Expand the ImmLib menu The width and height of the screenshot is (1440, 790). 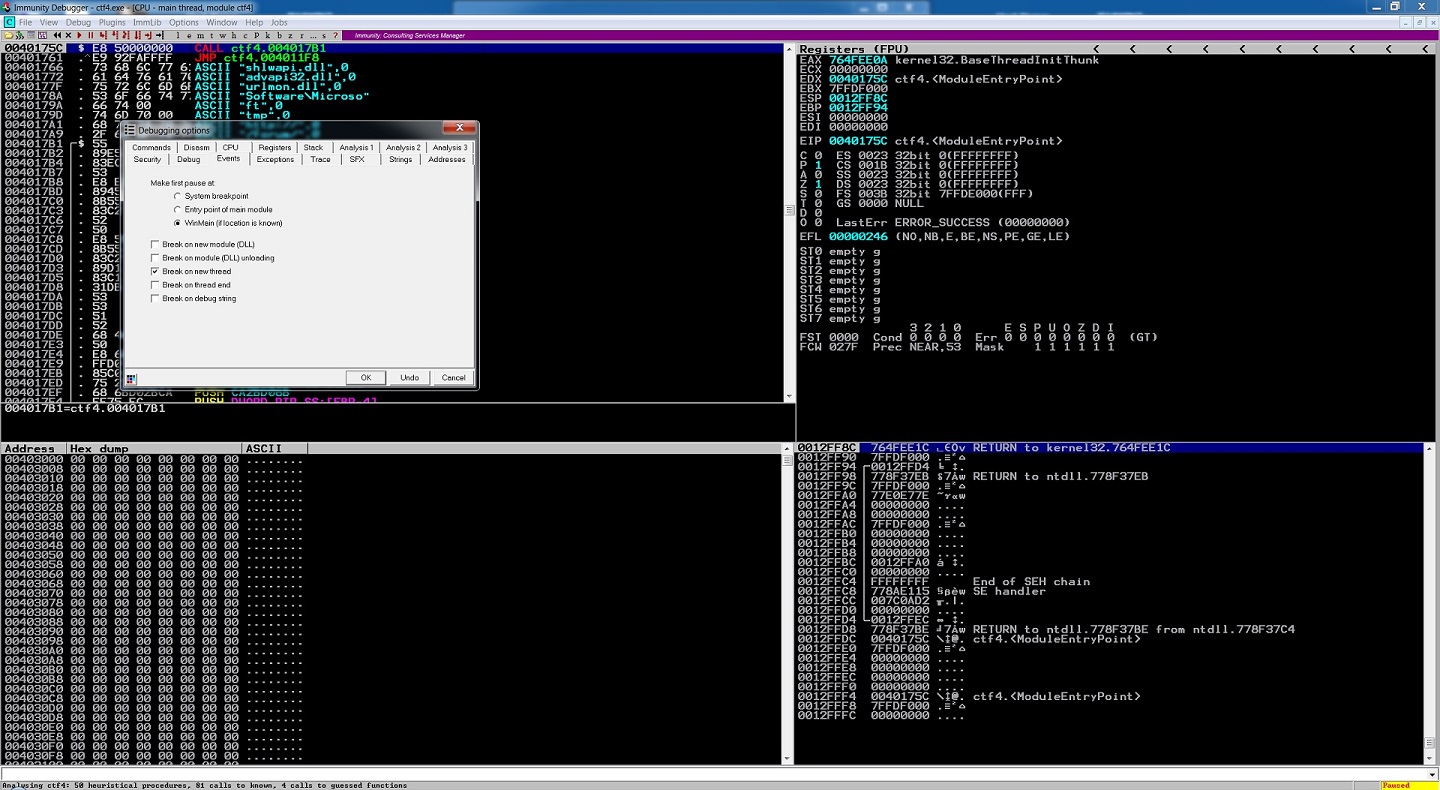point(147,22)
